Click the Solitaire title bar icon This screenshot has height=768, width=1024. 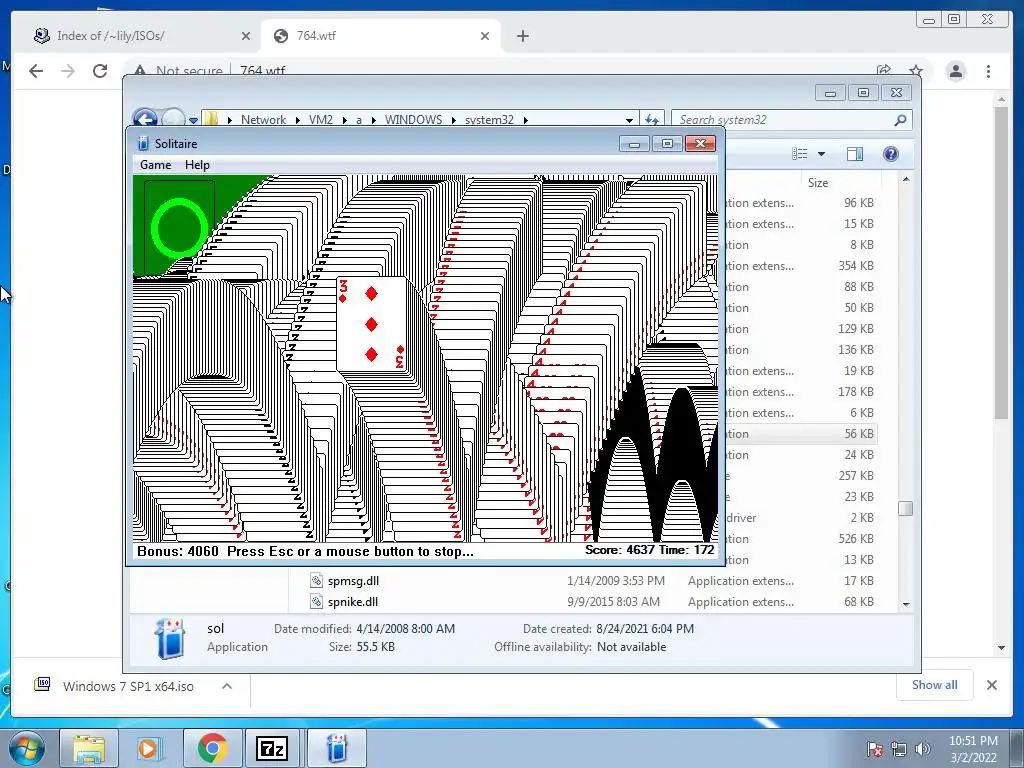coord(143,144)
